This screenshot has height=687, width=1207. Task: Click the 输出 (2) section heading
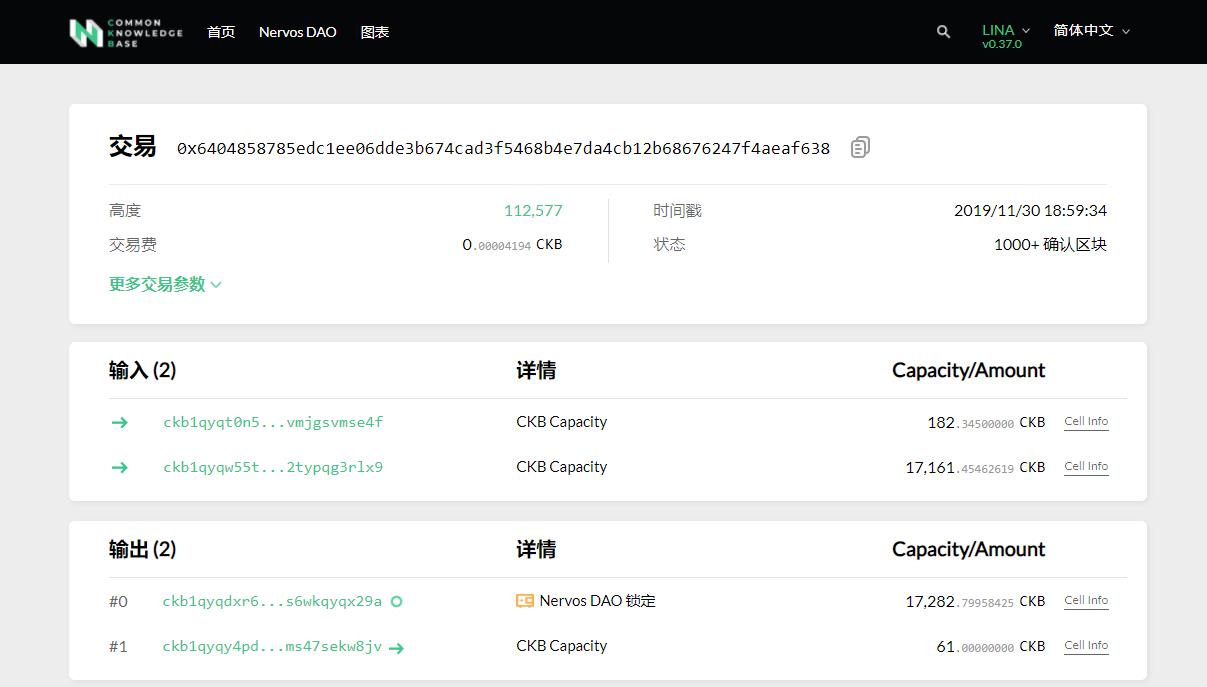[142, 549]
